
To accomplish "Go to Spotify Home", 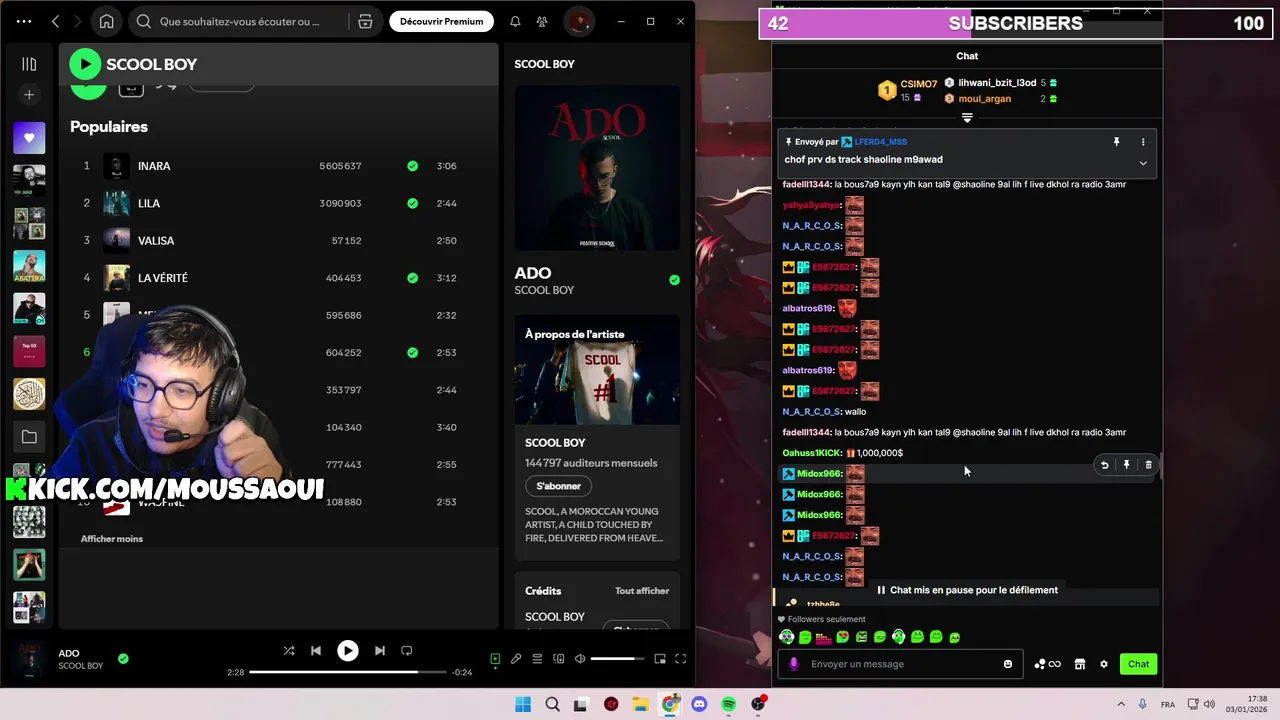I will point(107,21).
